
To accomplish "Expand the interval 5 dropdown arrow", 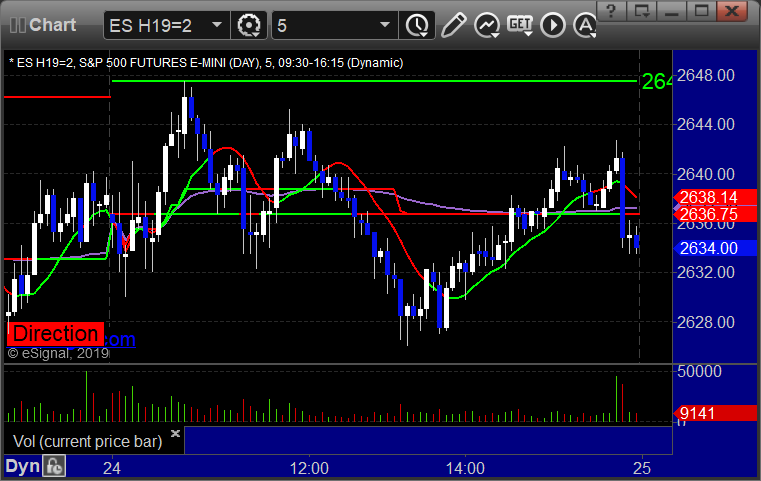I will (x=385, y=25).
